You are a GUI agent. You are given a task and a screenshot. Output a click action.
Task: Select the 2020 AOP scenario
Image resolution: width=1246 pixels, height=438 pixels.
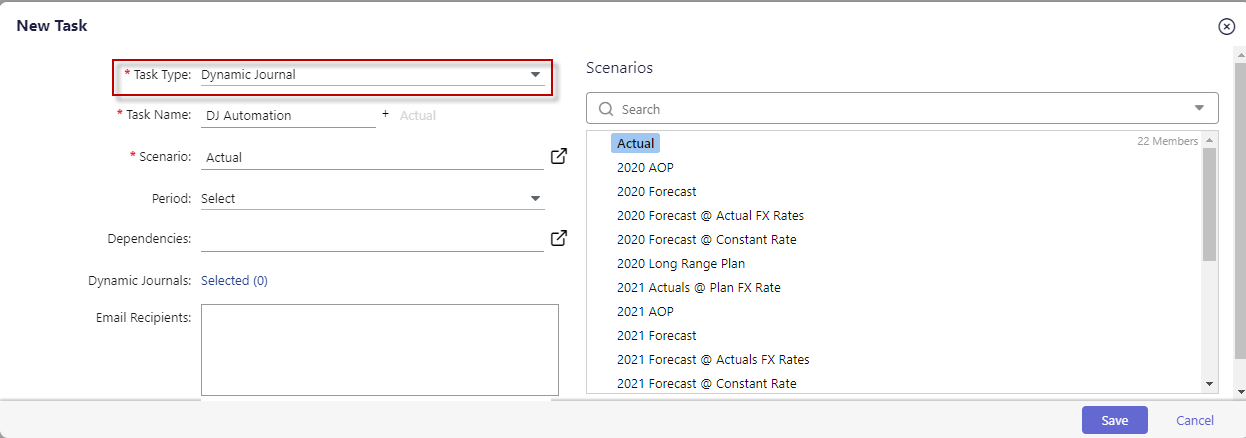645,167
